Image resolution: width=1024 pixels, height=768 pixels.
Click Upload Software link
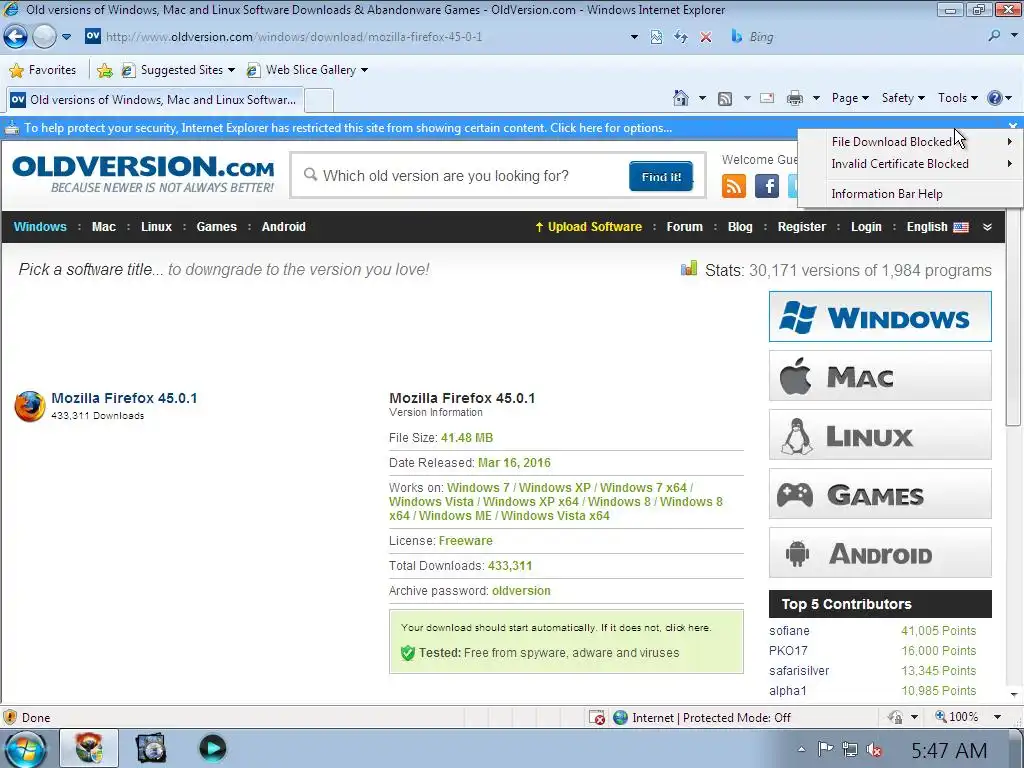click(588, 227)
